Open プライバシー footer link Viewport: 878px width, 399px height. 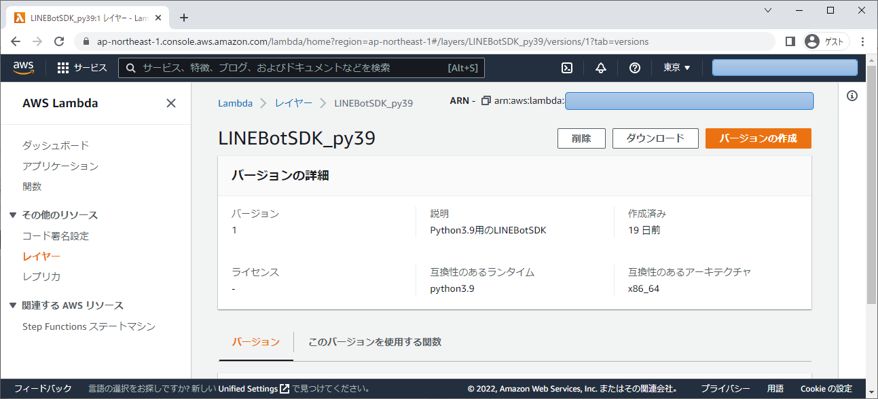pos(725,388)
